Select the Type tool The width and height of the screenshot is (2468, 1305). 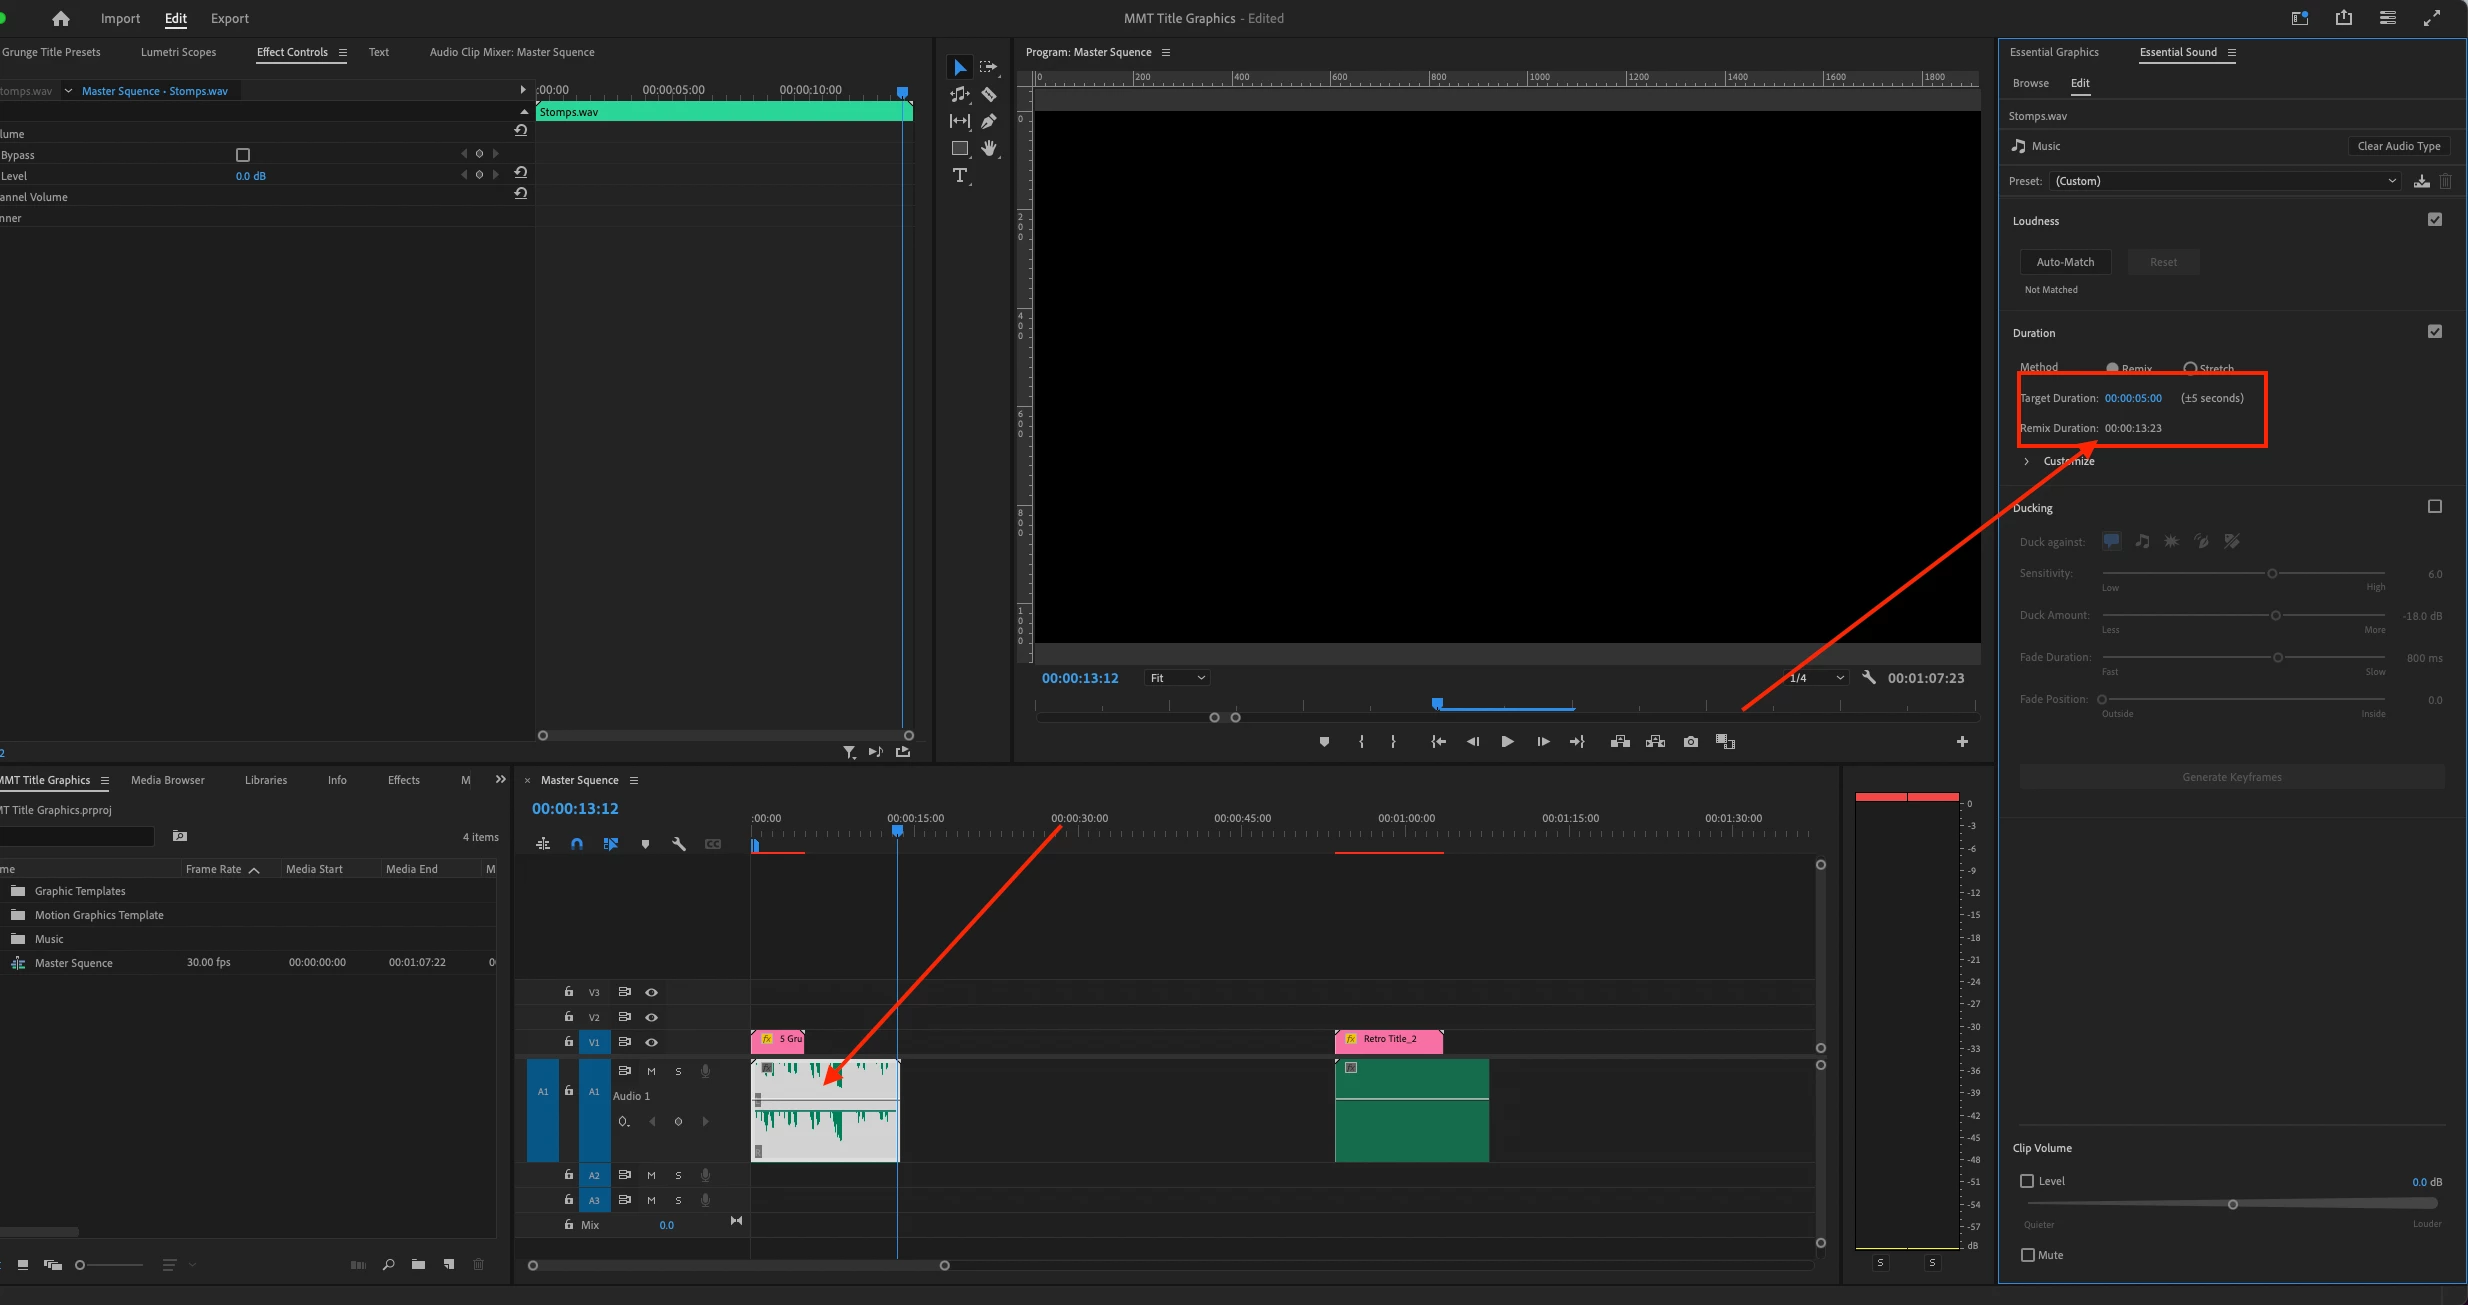point(960,176)
